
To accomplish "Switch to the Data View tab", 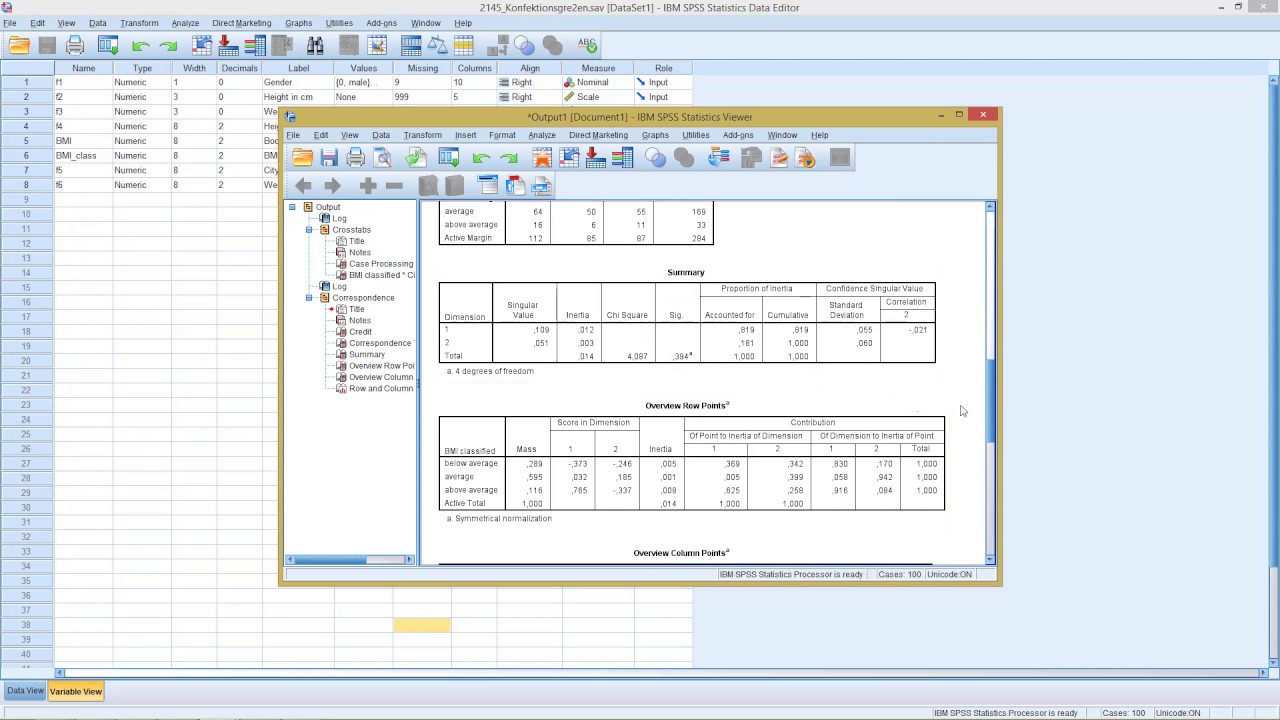I will point(25,691).
